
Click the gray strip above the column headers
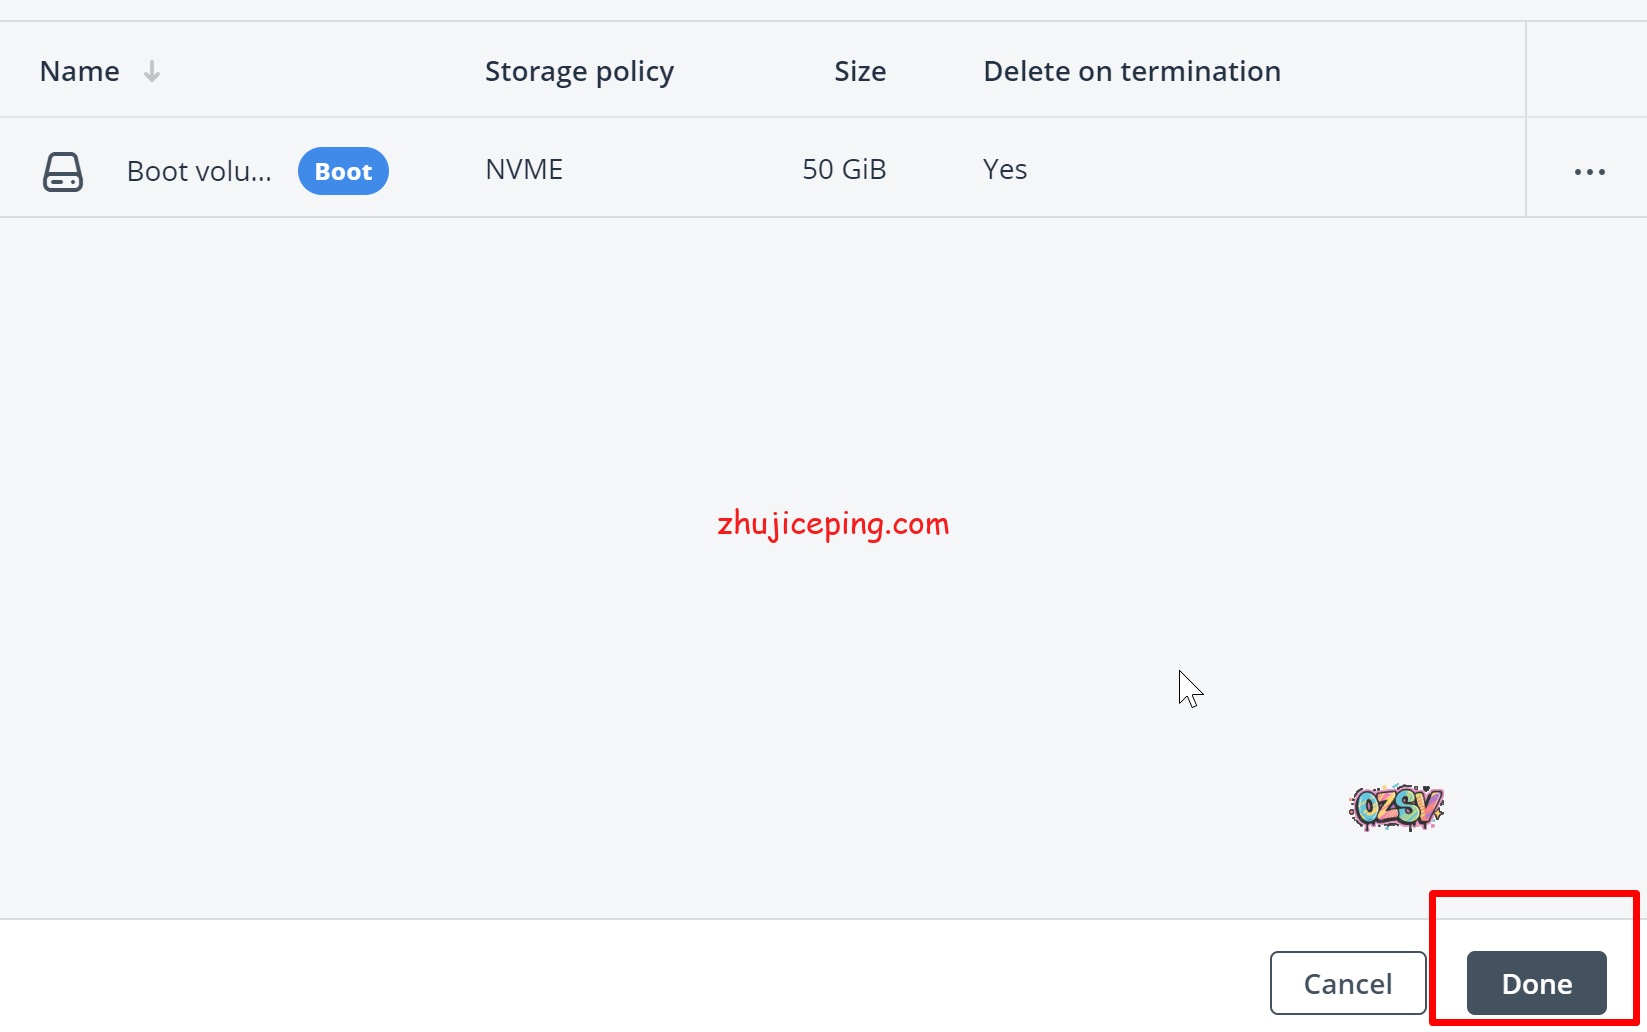click(x=800, y=10)
